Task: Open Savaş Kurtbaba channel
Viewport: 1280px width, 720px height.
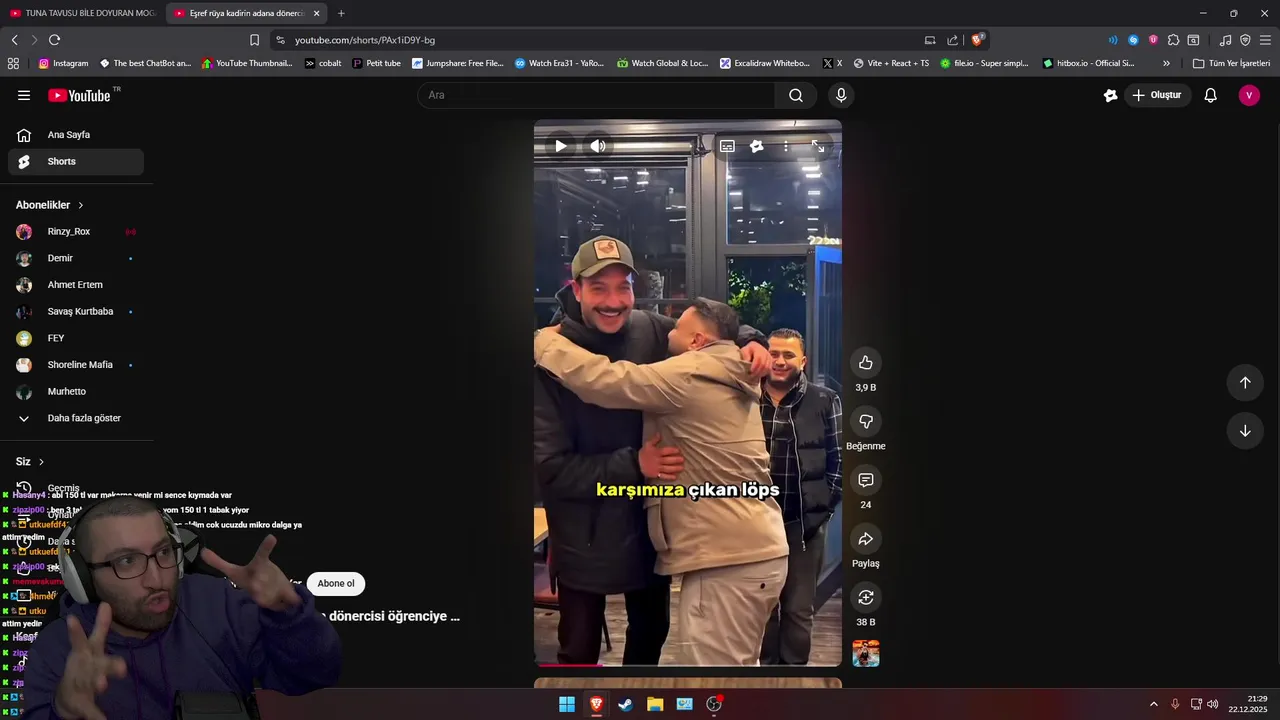Action: tap(76, 312)
